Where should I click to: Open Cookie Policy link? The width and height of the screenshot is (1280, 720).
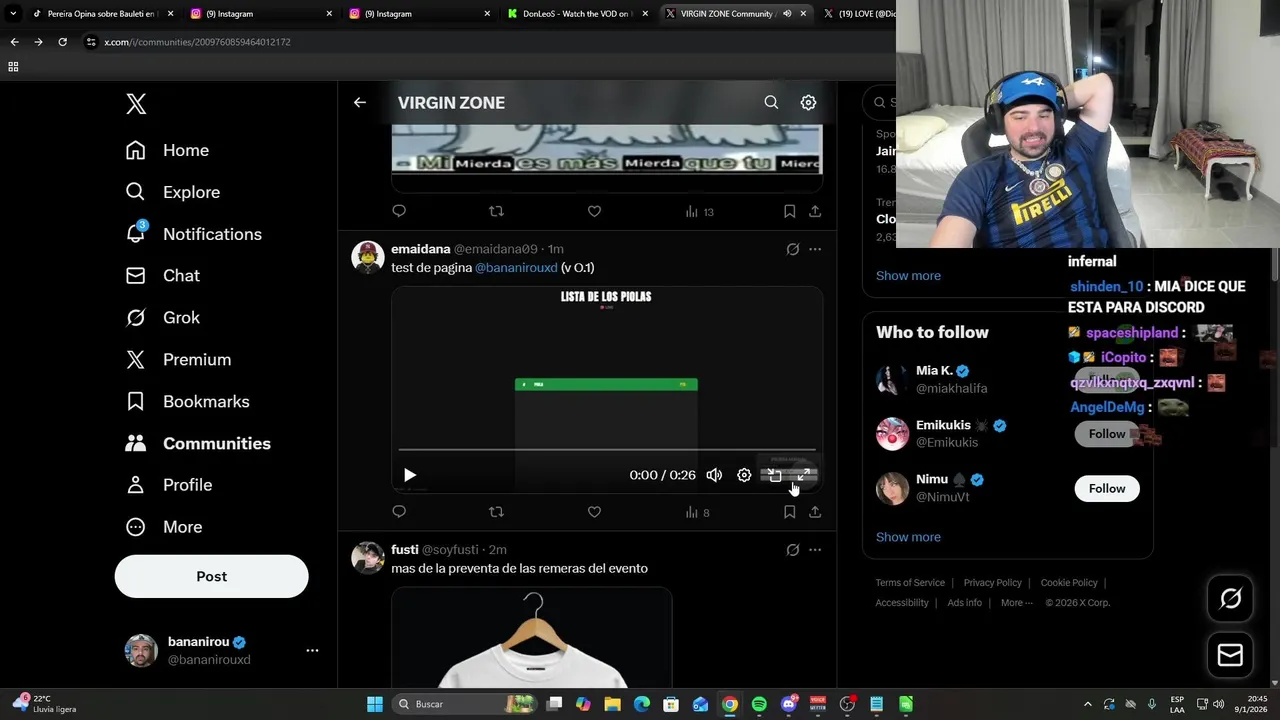click(1069, 583)
